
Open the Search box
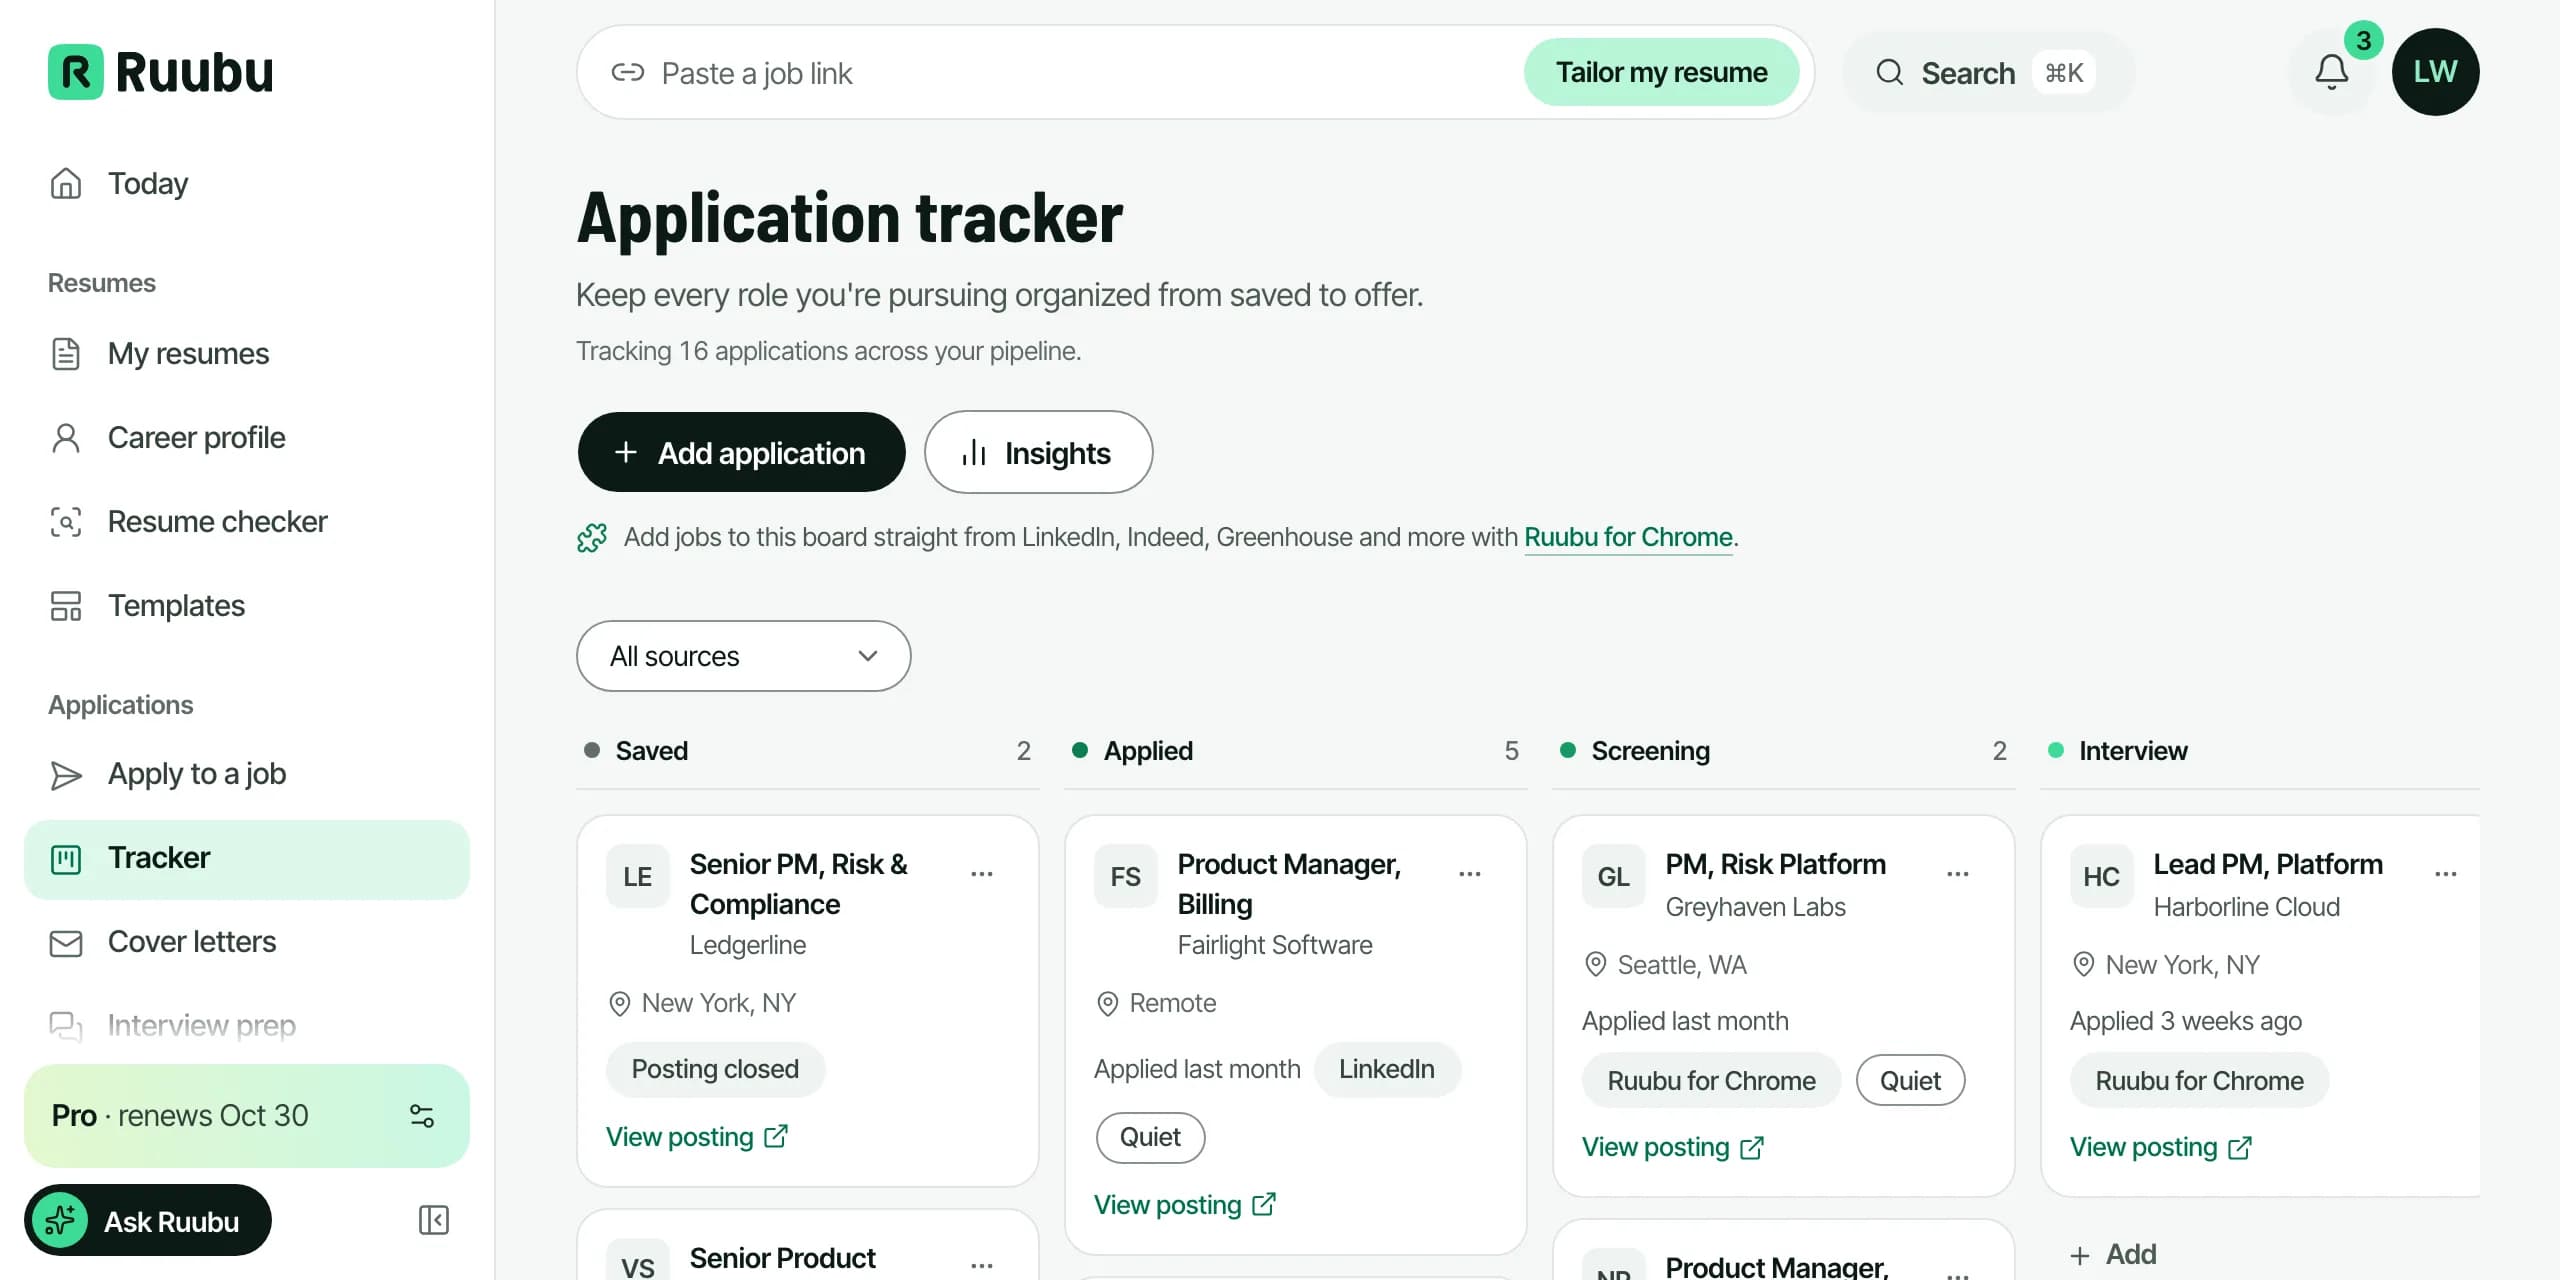pyautogui.click(x=1988, y=73)
